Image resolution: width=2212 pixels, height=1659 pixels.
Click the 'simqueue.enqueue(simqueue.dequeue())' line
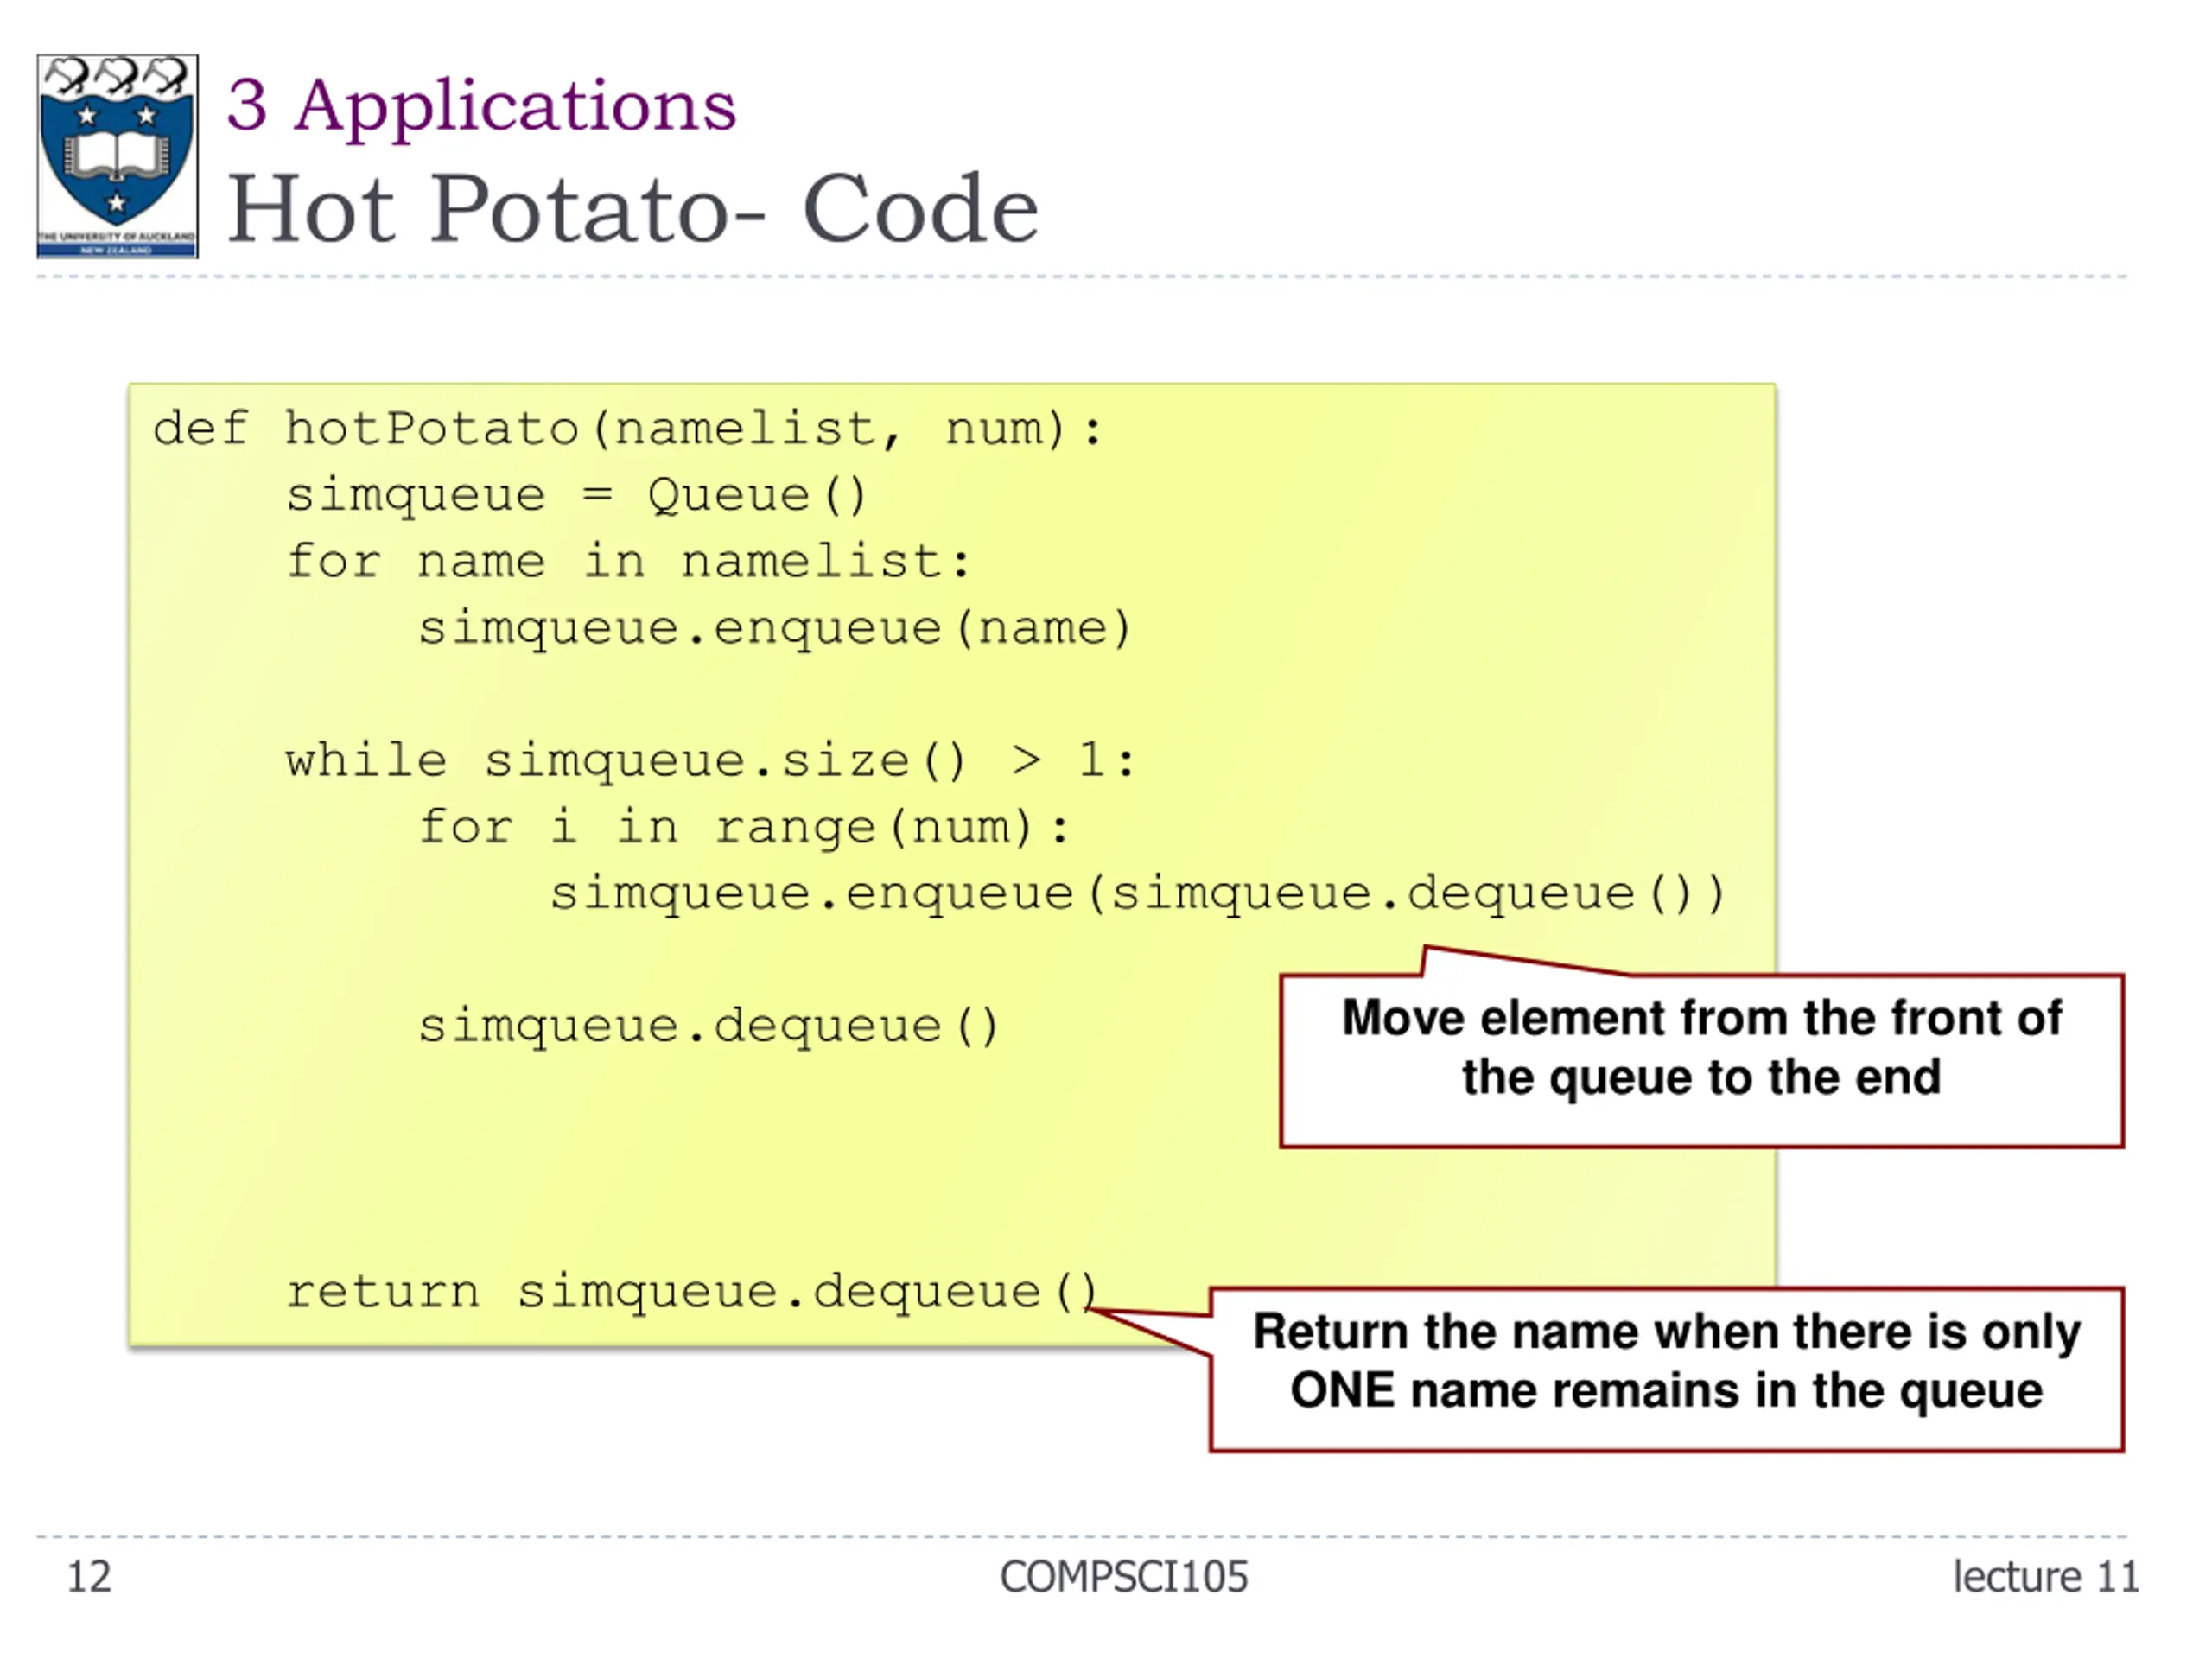(x=1138, y=893)
